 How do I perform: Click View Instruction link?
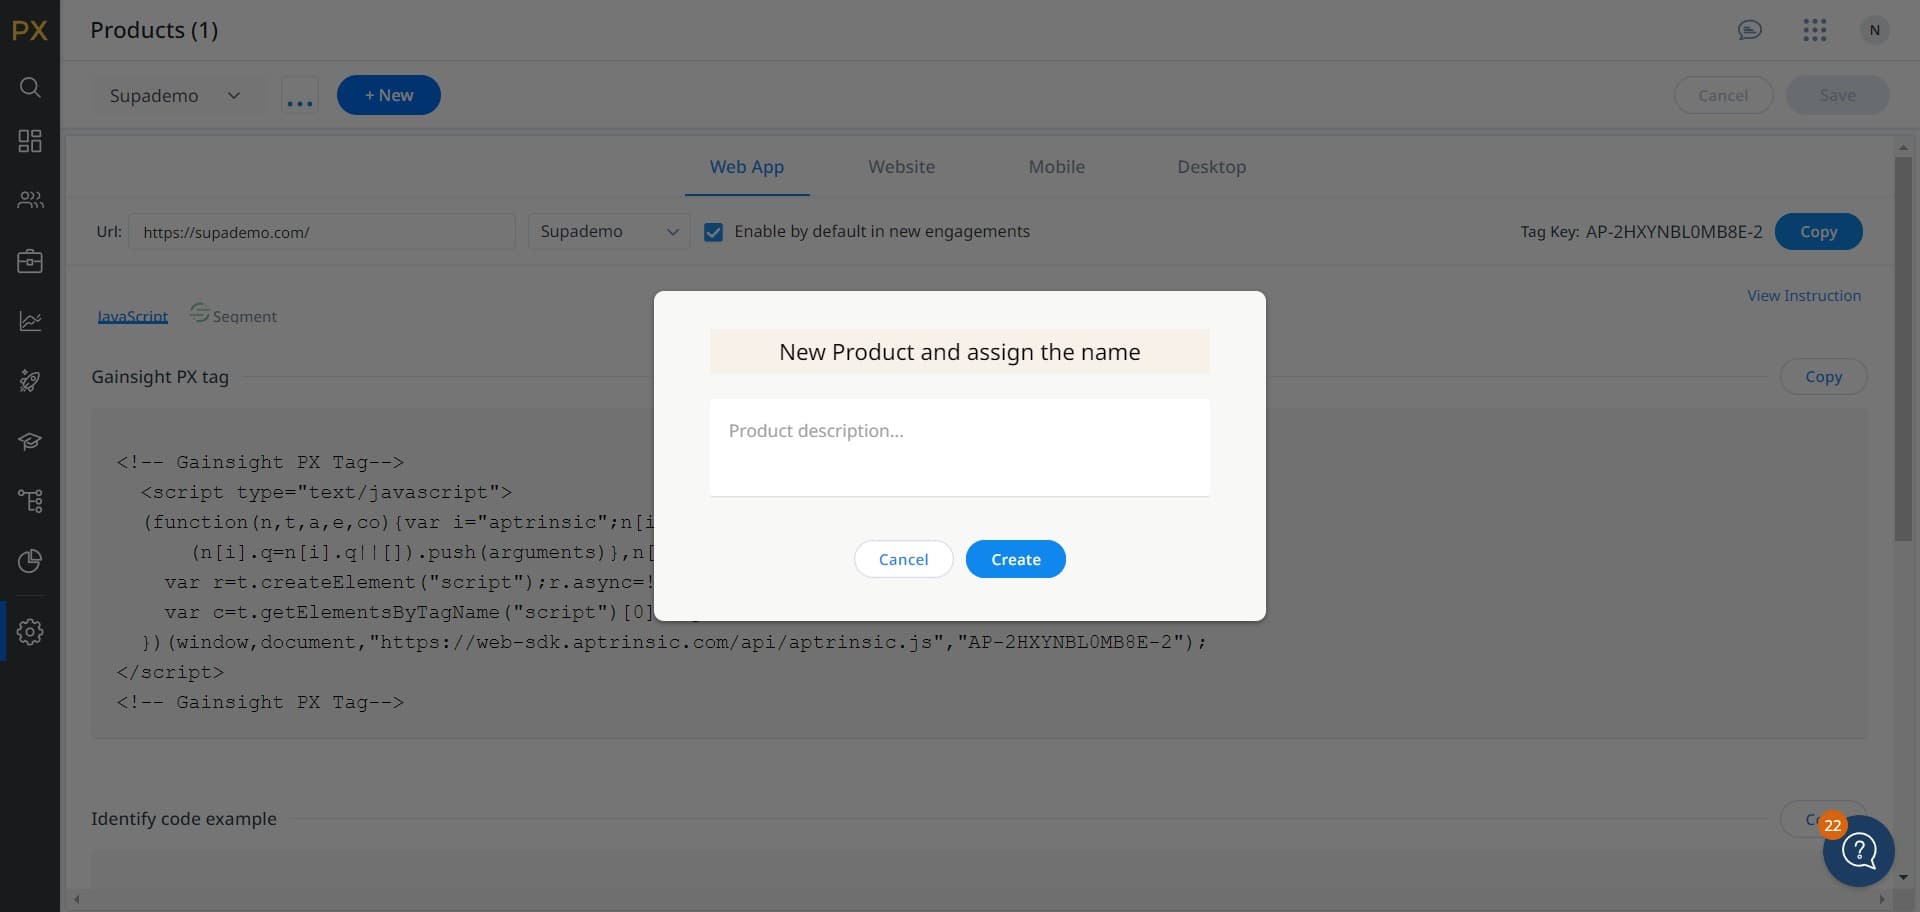[1803, 295]
